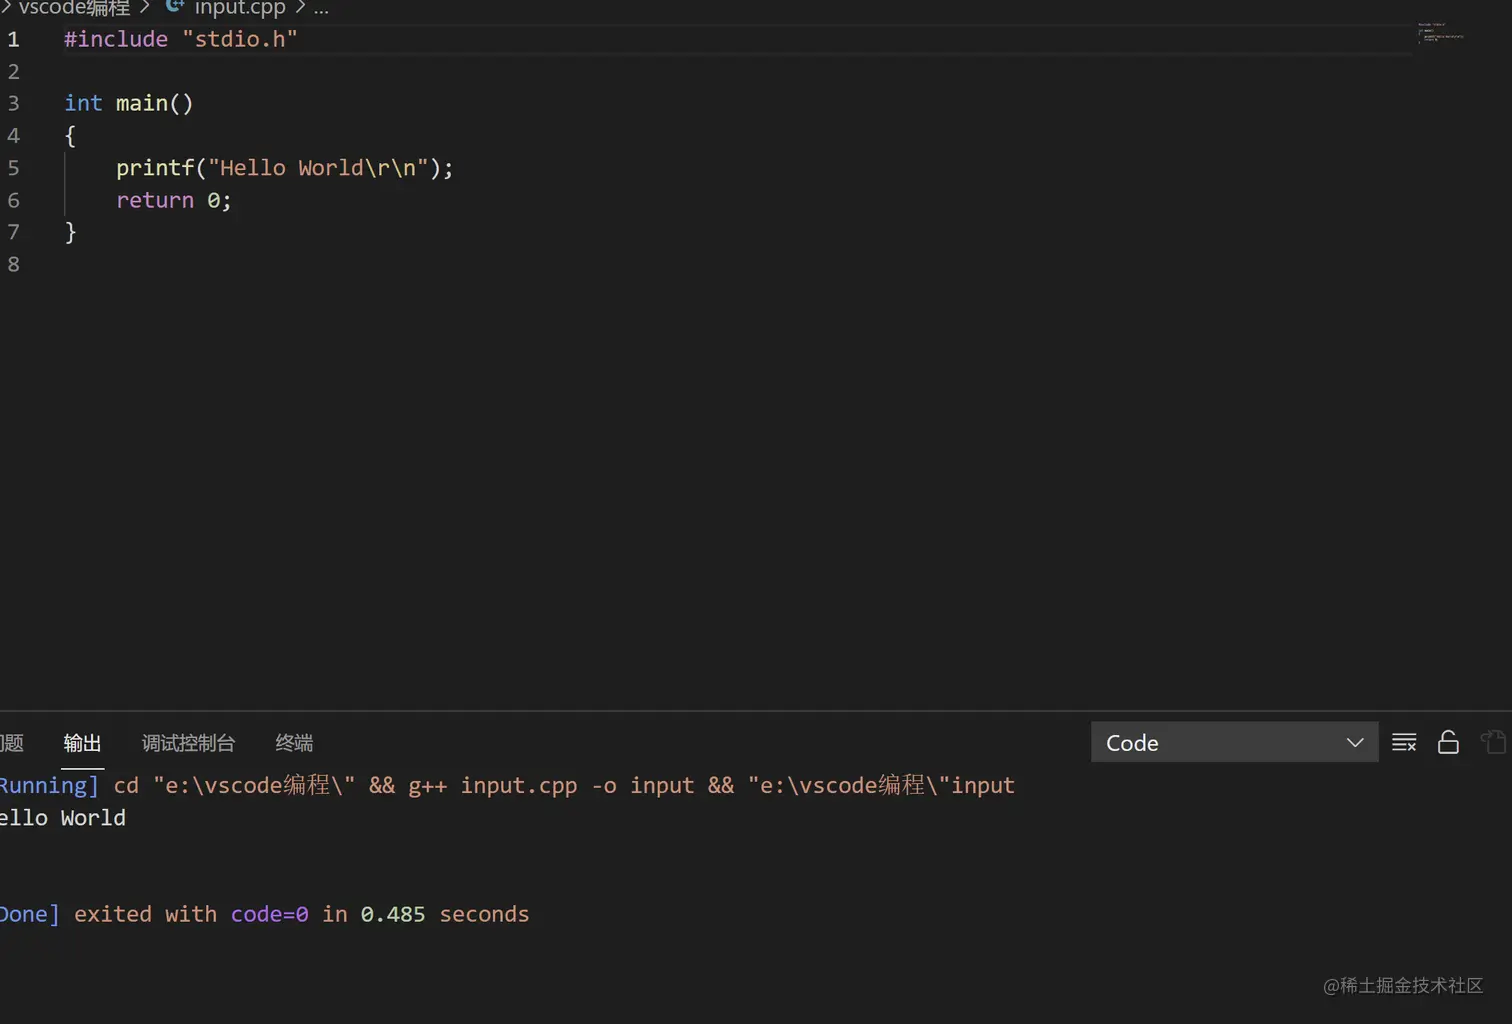Click the #include "stdio.h" line
The width and height of the screenshot is (1512, 1024).
click(181, 39)
